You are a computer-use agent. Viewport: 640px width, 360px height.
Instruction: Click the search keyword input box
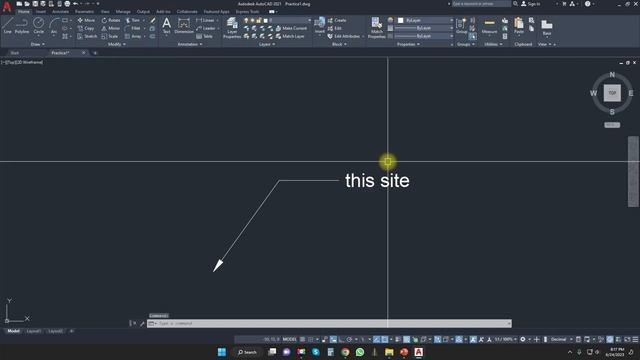(481, 4)
